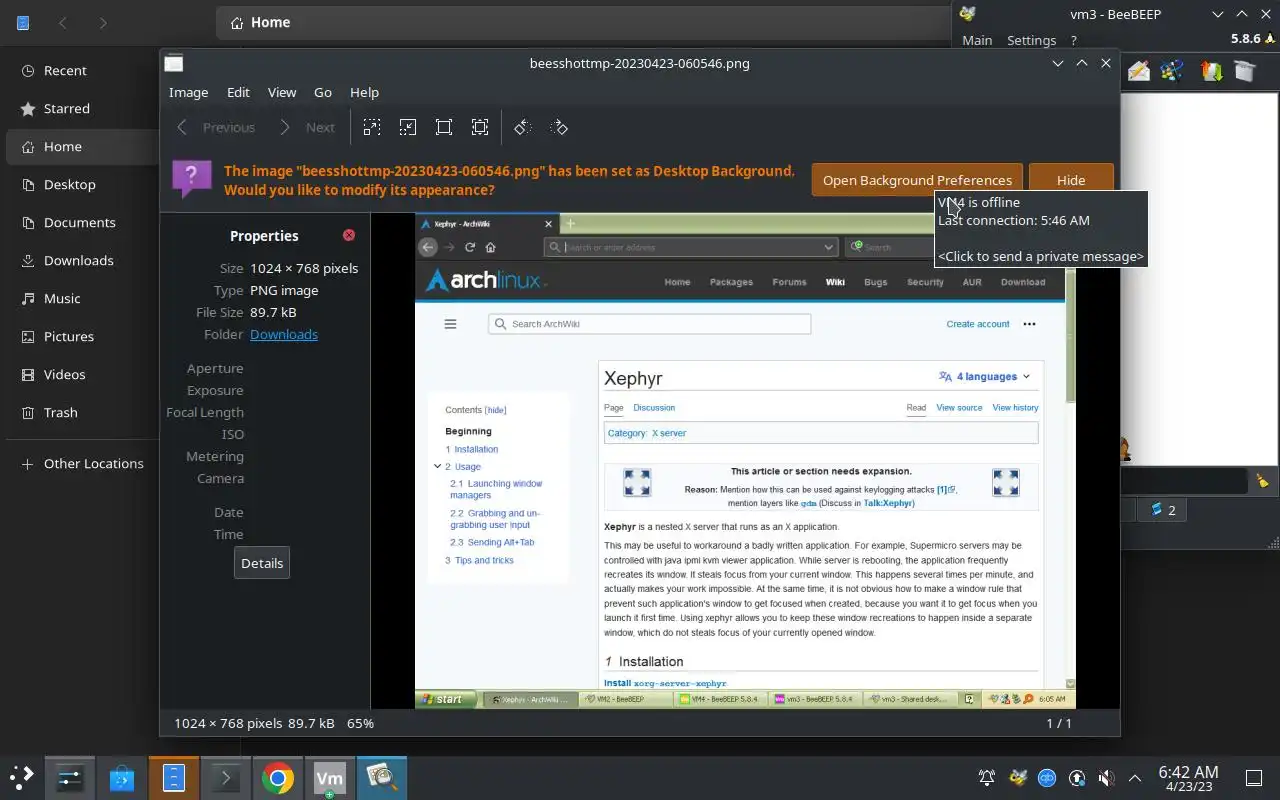Screen dimensions: 1280x800
Task: Open Other Locations in the sidebar
Action: click(80, 463)
